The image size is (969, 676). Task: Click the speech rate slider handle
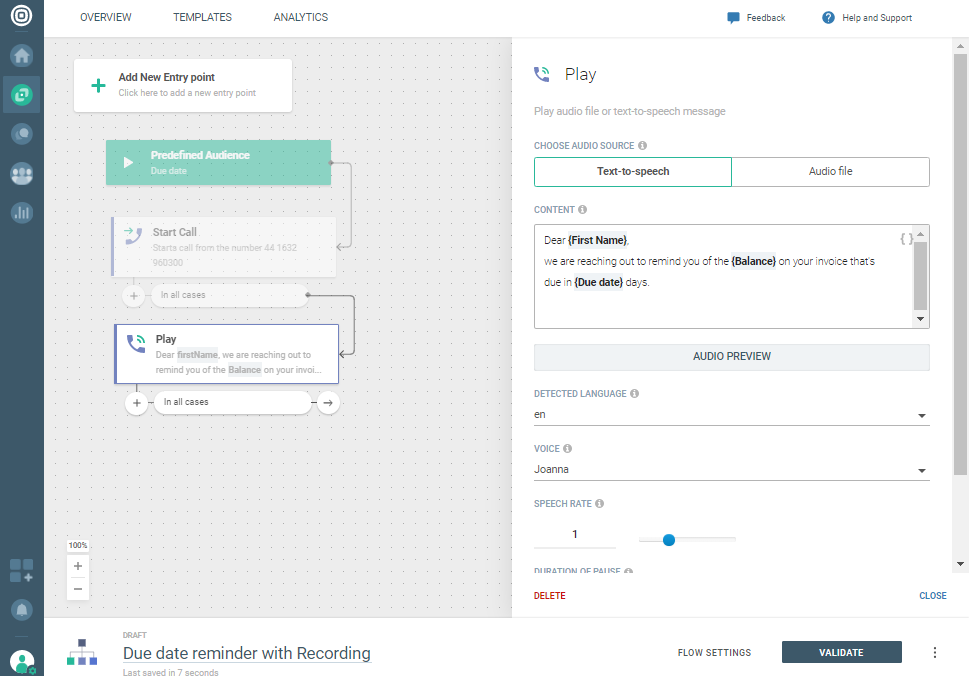(x=669, y=540)
